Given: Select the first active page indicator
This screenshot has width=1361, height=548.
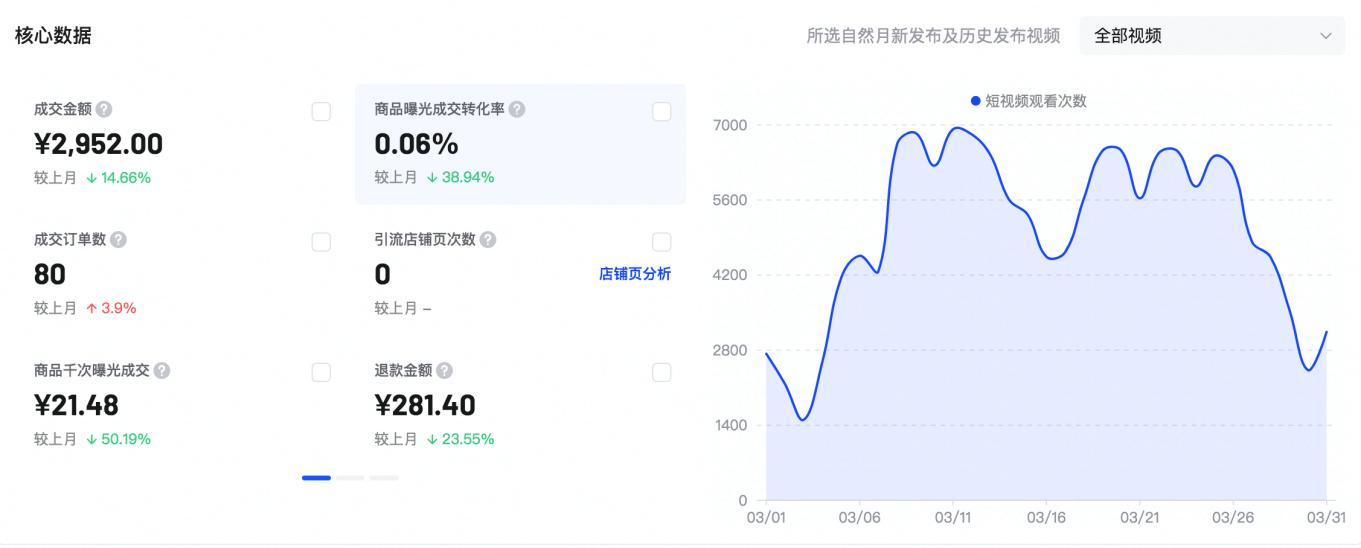Looking at the screenshot, I should pyautogui.click(x=316, y=478).
